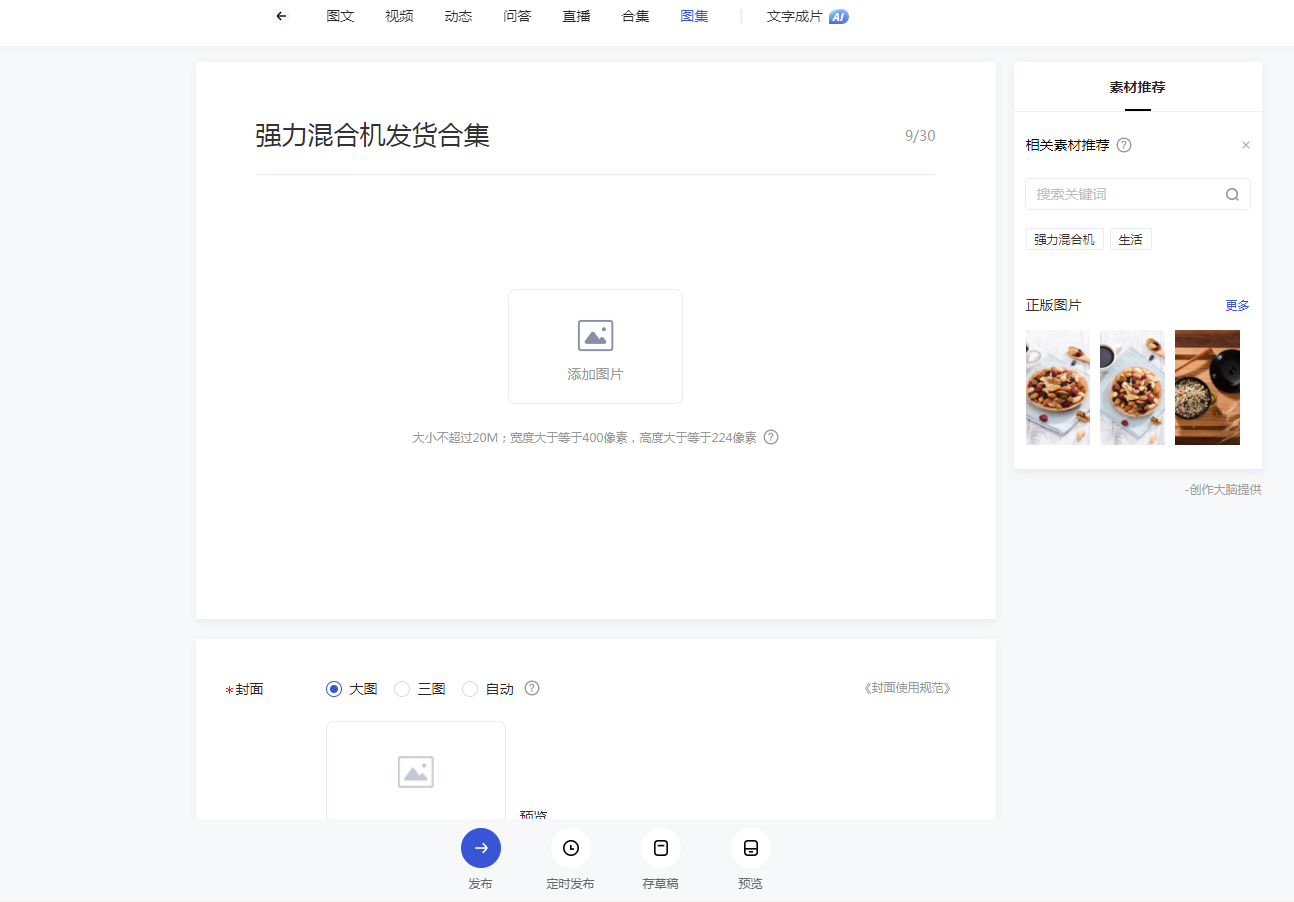Click the AI badge icon
The width and height of the screenshot is (1294, 902).
[839, 16]
